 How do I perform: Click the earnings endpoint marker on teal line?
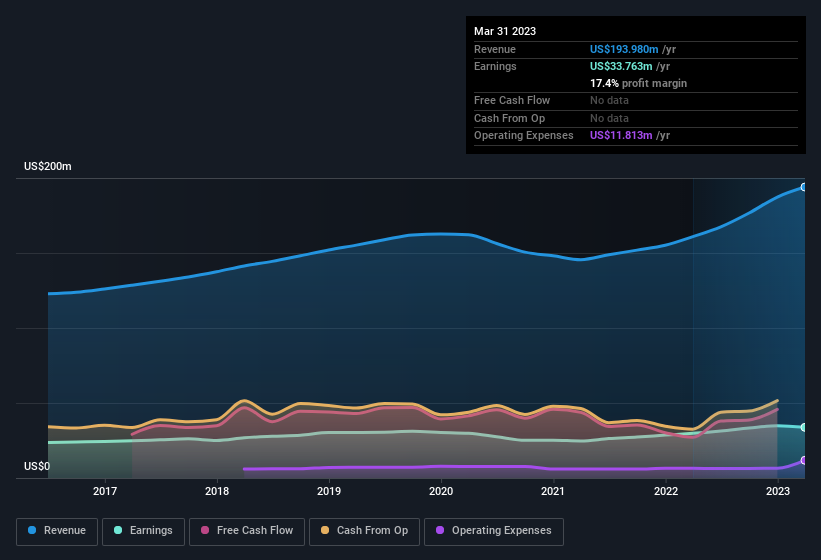pyautogui.click(x=804, y=427)
